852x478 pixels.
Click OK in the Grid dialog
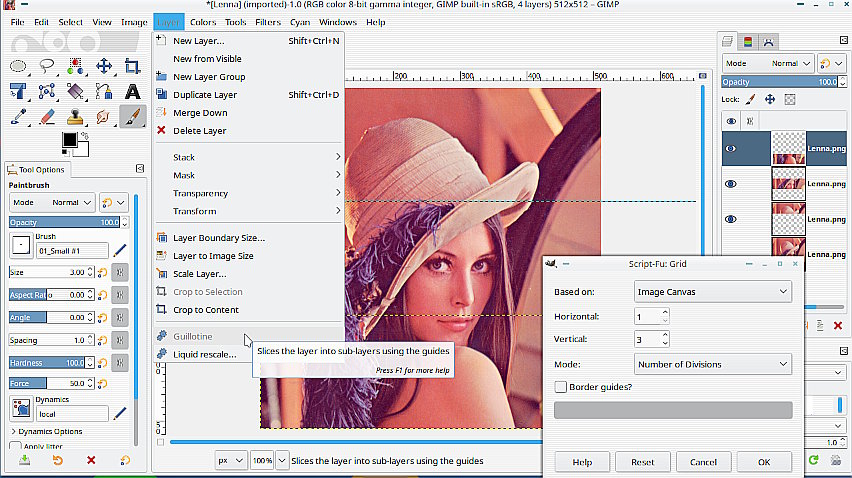pyautogui.click(x=764, y=462)
